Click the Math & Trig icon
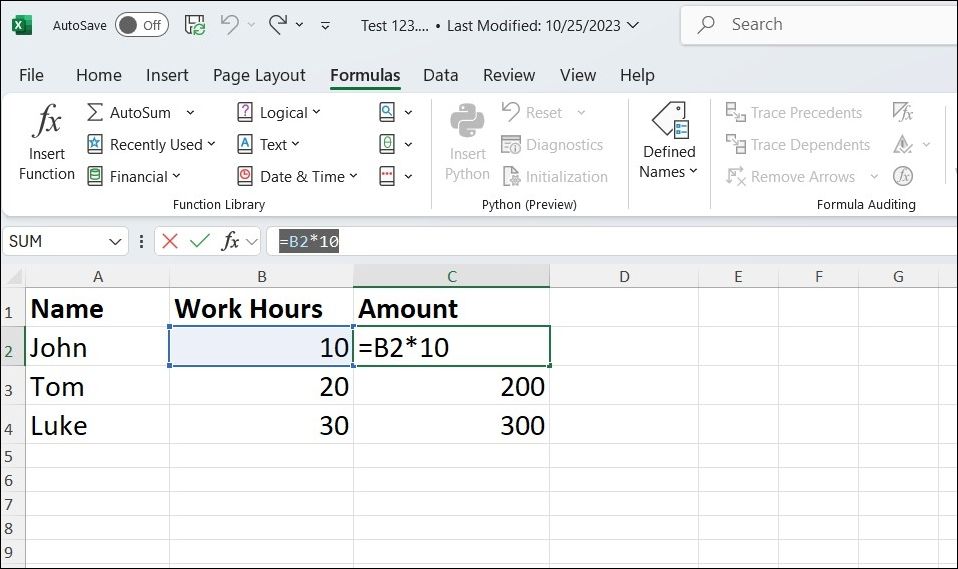 point(387,145)
